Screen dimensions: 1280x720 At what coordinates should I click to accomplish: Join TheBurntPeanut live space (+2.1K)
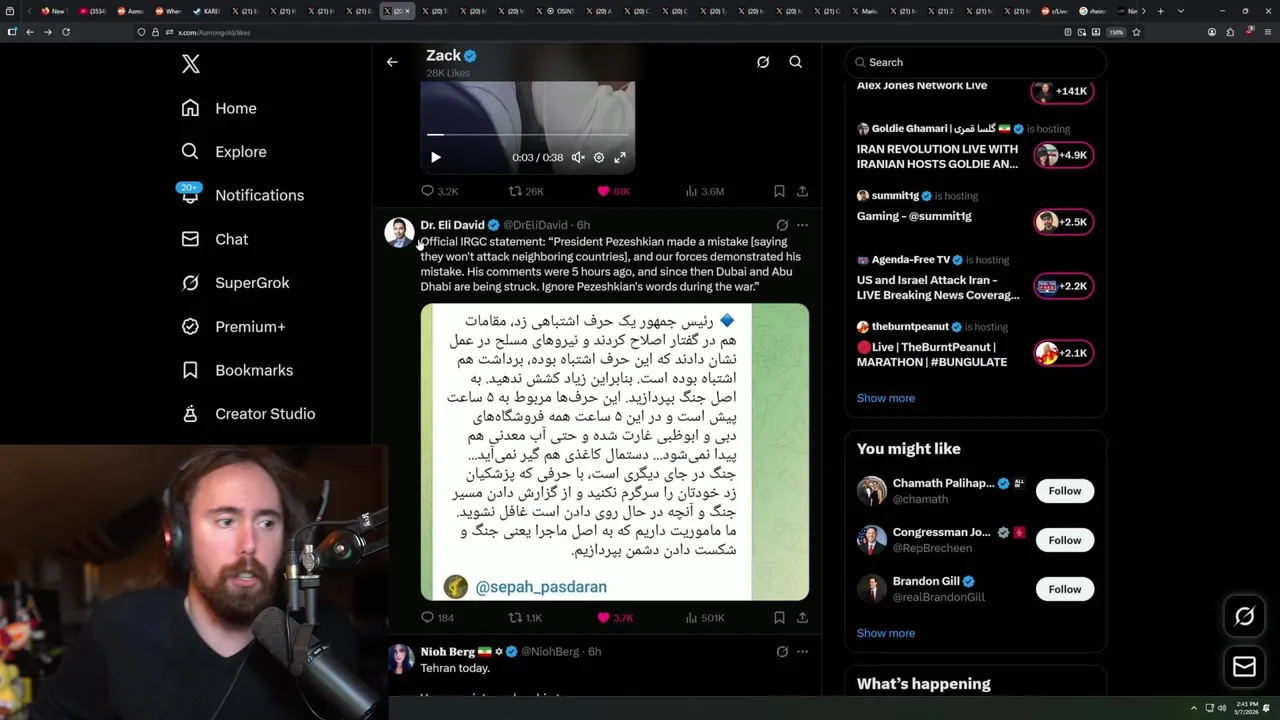point(1064,353)
